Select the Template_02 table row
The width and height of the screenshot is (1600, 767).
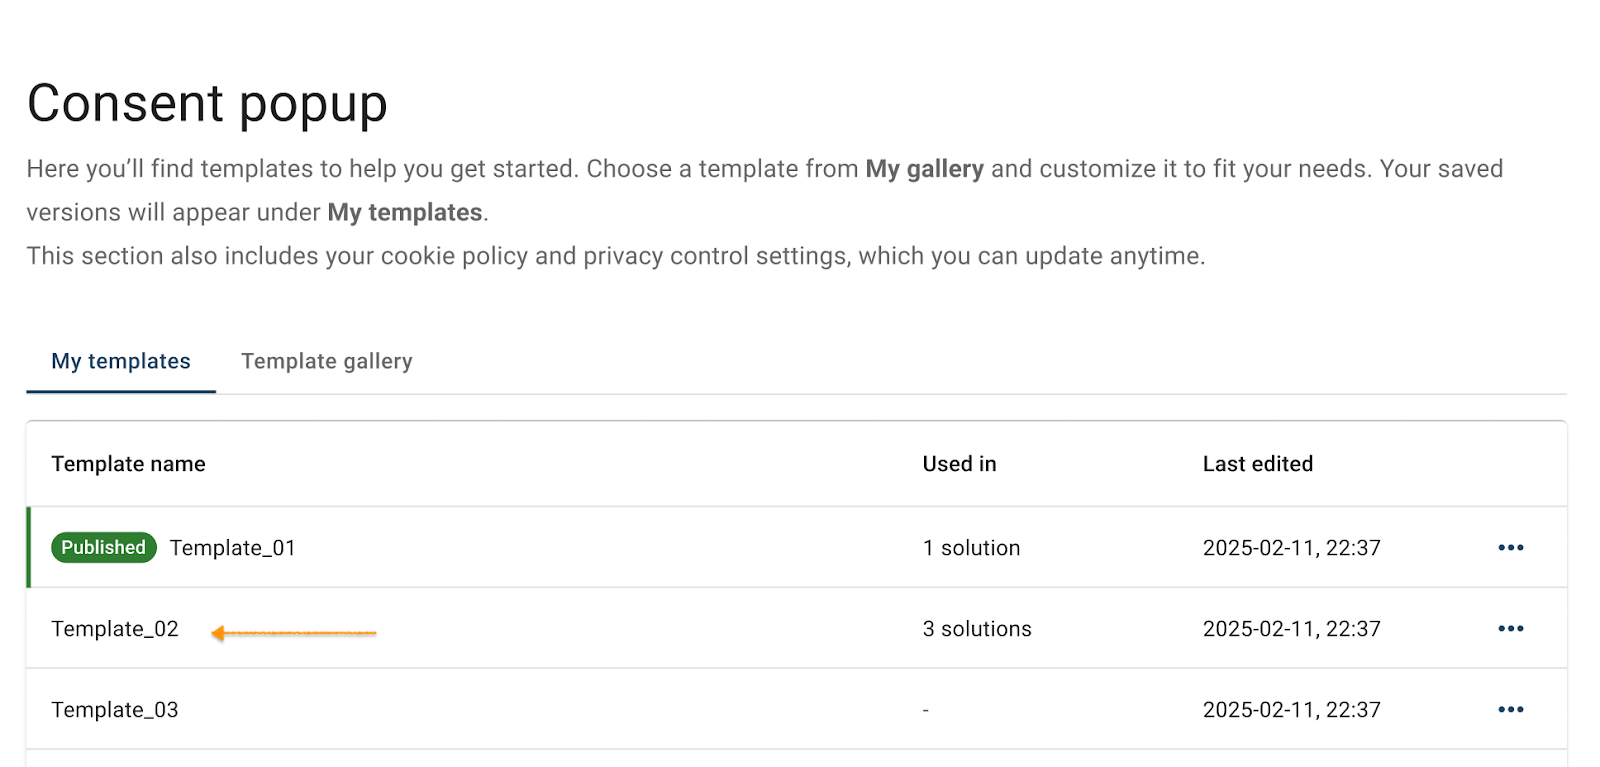point(600,628)
